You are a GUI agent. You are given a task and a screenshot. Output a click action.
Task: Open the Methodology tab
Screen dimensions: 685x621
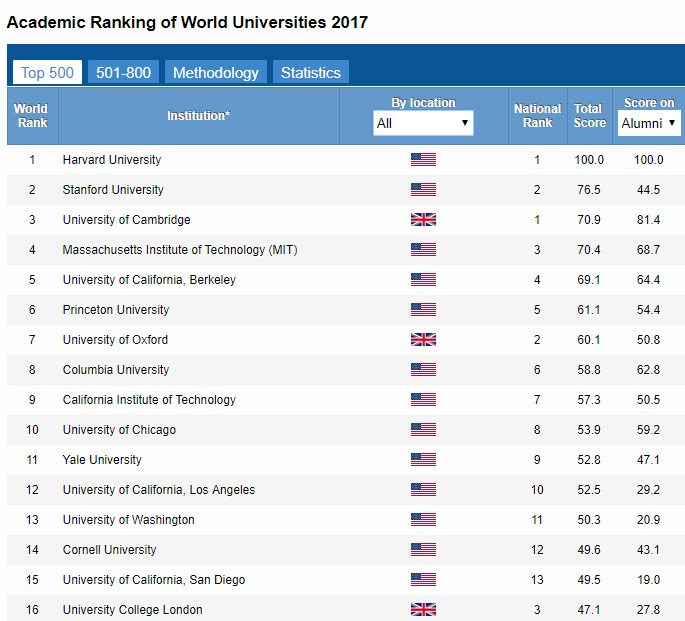click(215, 72)
